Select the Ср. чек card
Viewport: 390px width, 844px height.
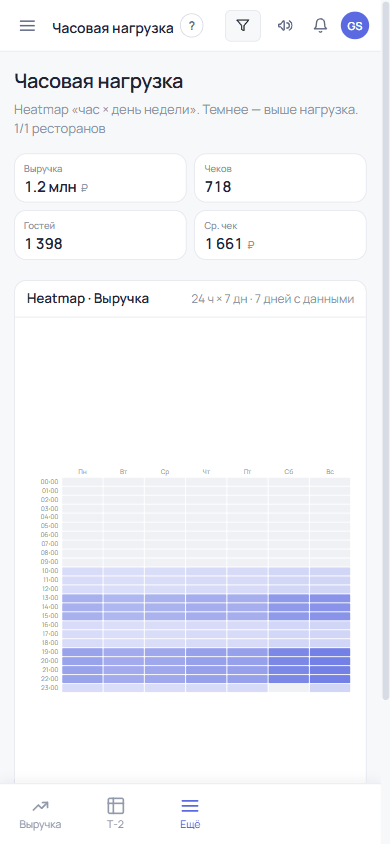280,235
